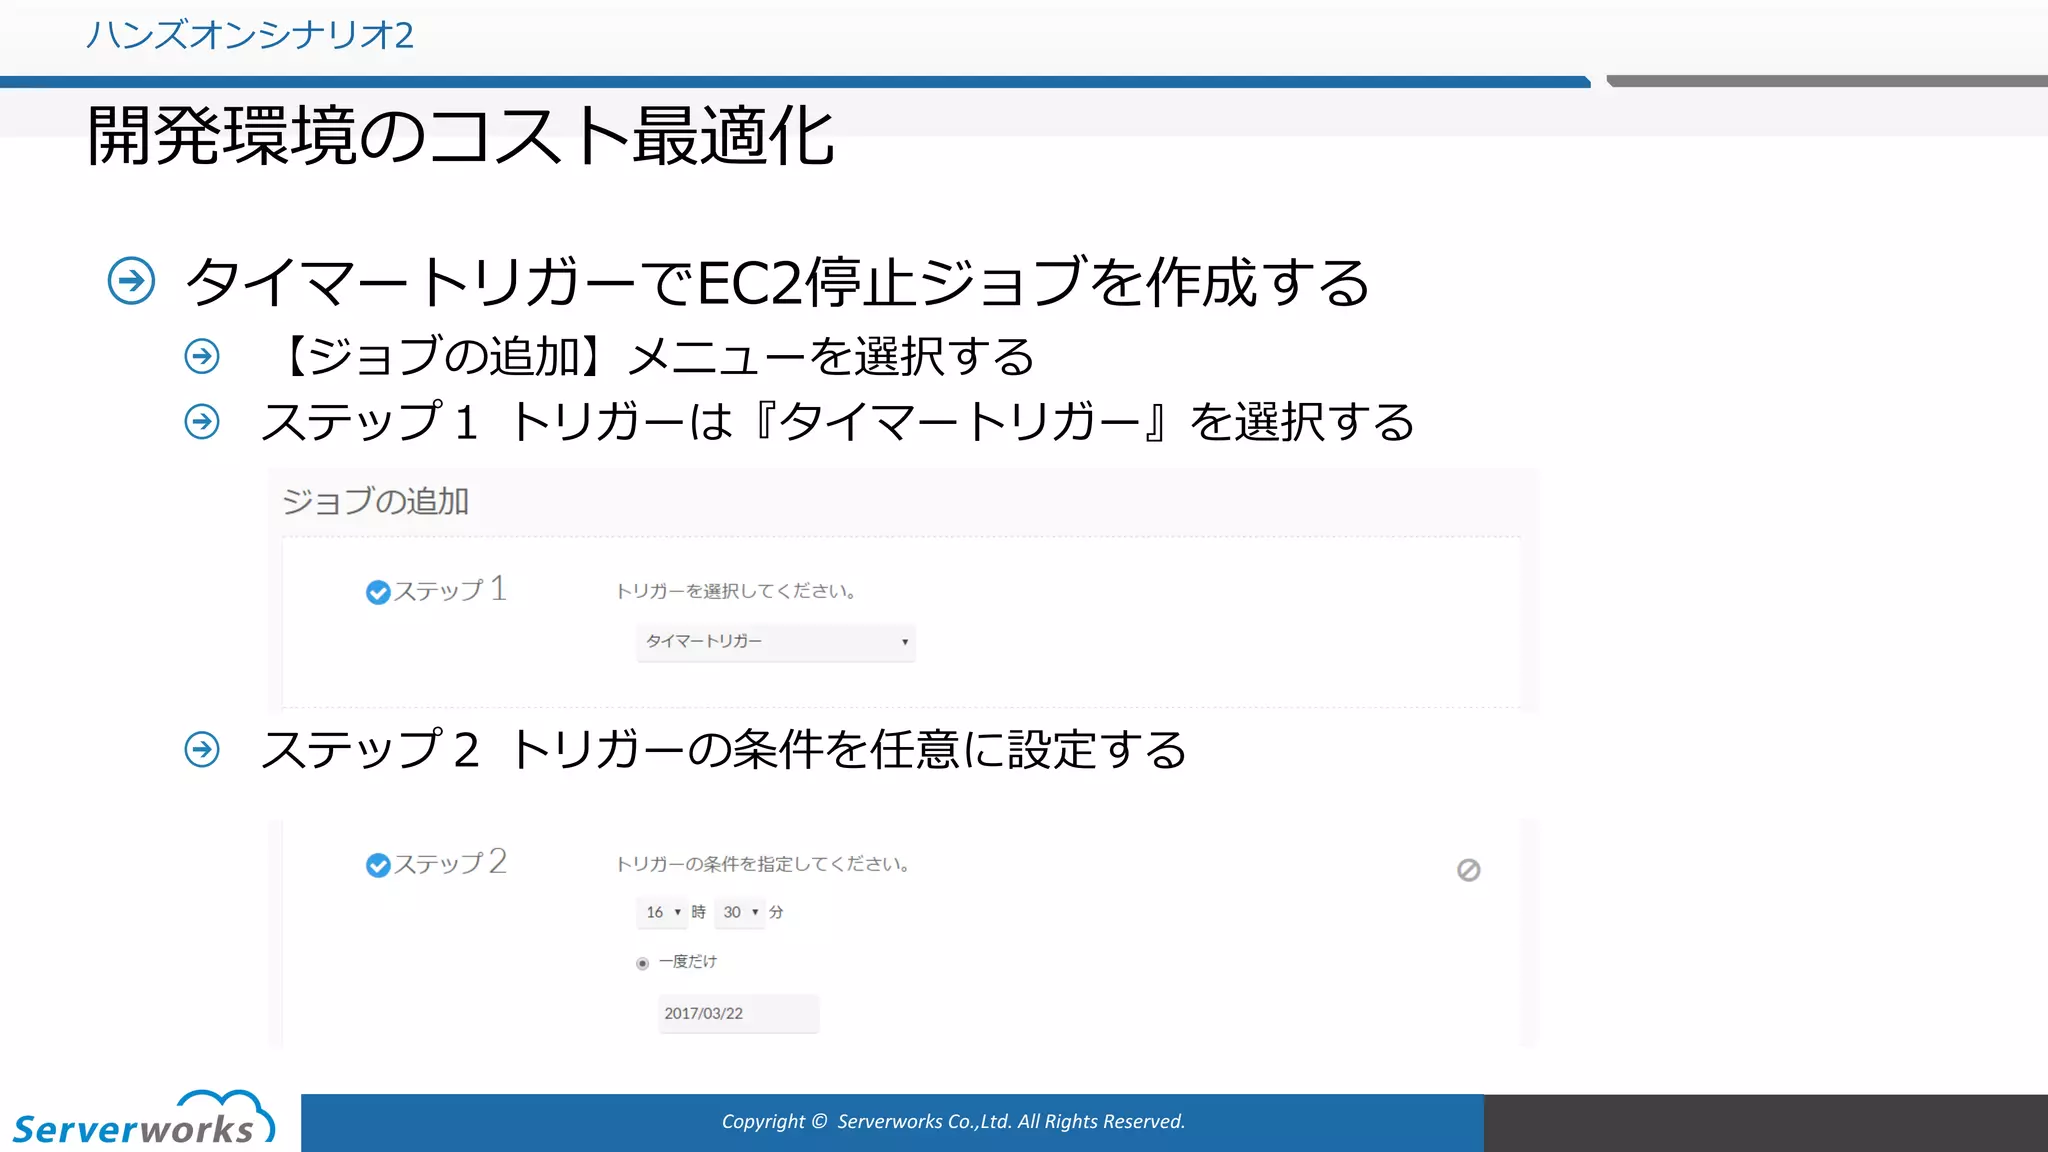Click the line タイマートリガーでEC2停止ジョブを作成する
This screenshot has width=2048, height=1152.
778,281
